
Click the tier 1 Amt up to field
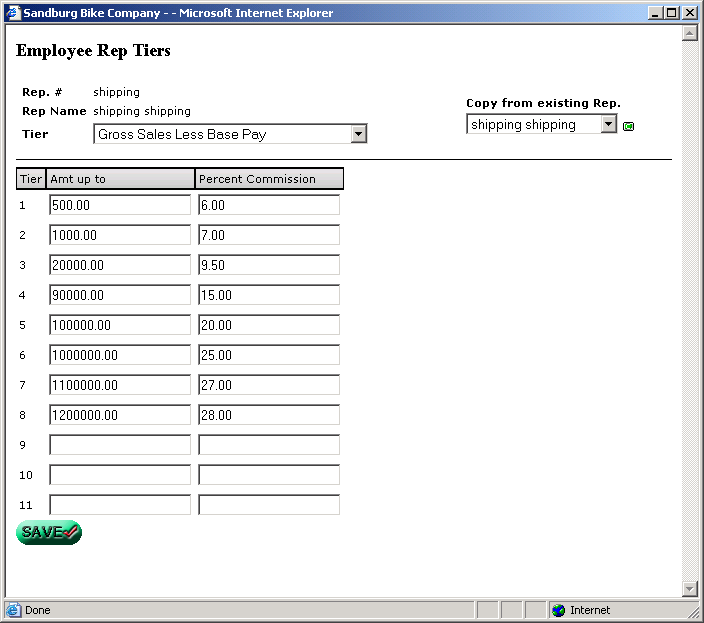(120, 205)
